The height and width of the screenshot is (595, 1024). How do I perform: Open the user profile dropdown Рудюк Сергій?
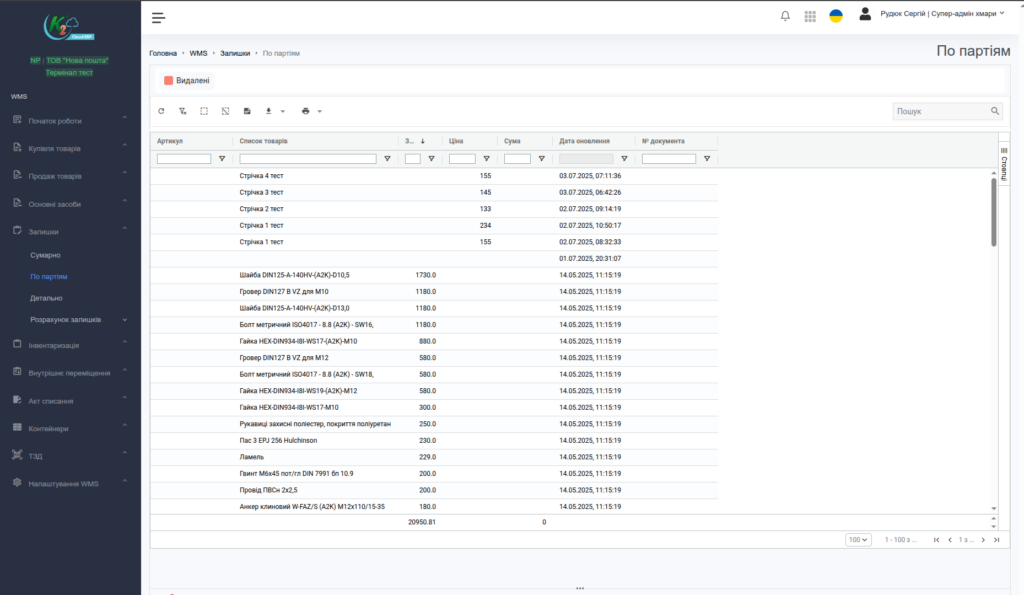tap(940, 14)
